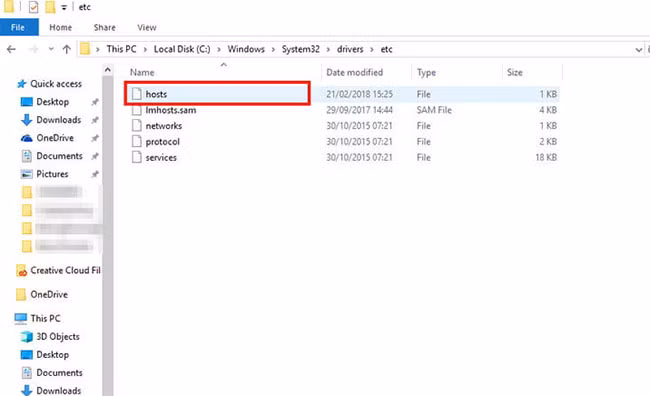
Task: Switch to the View ribbon tab
Action: click(147, 27)
